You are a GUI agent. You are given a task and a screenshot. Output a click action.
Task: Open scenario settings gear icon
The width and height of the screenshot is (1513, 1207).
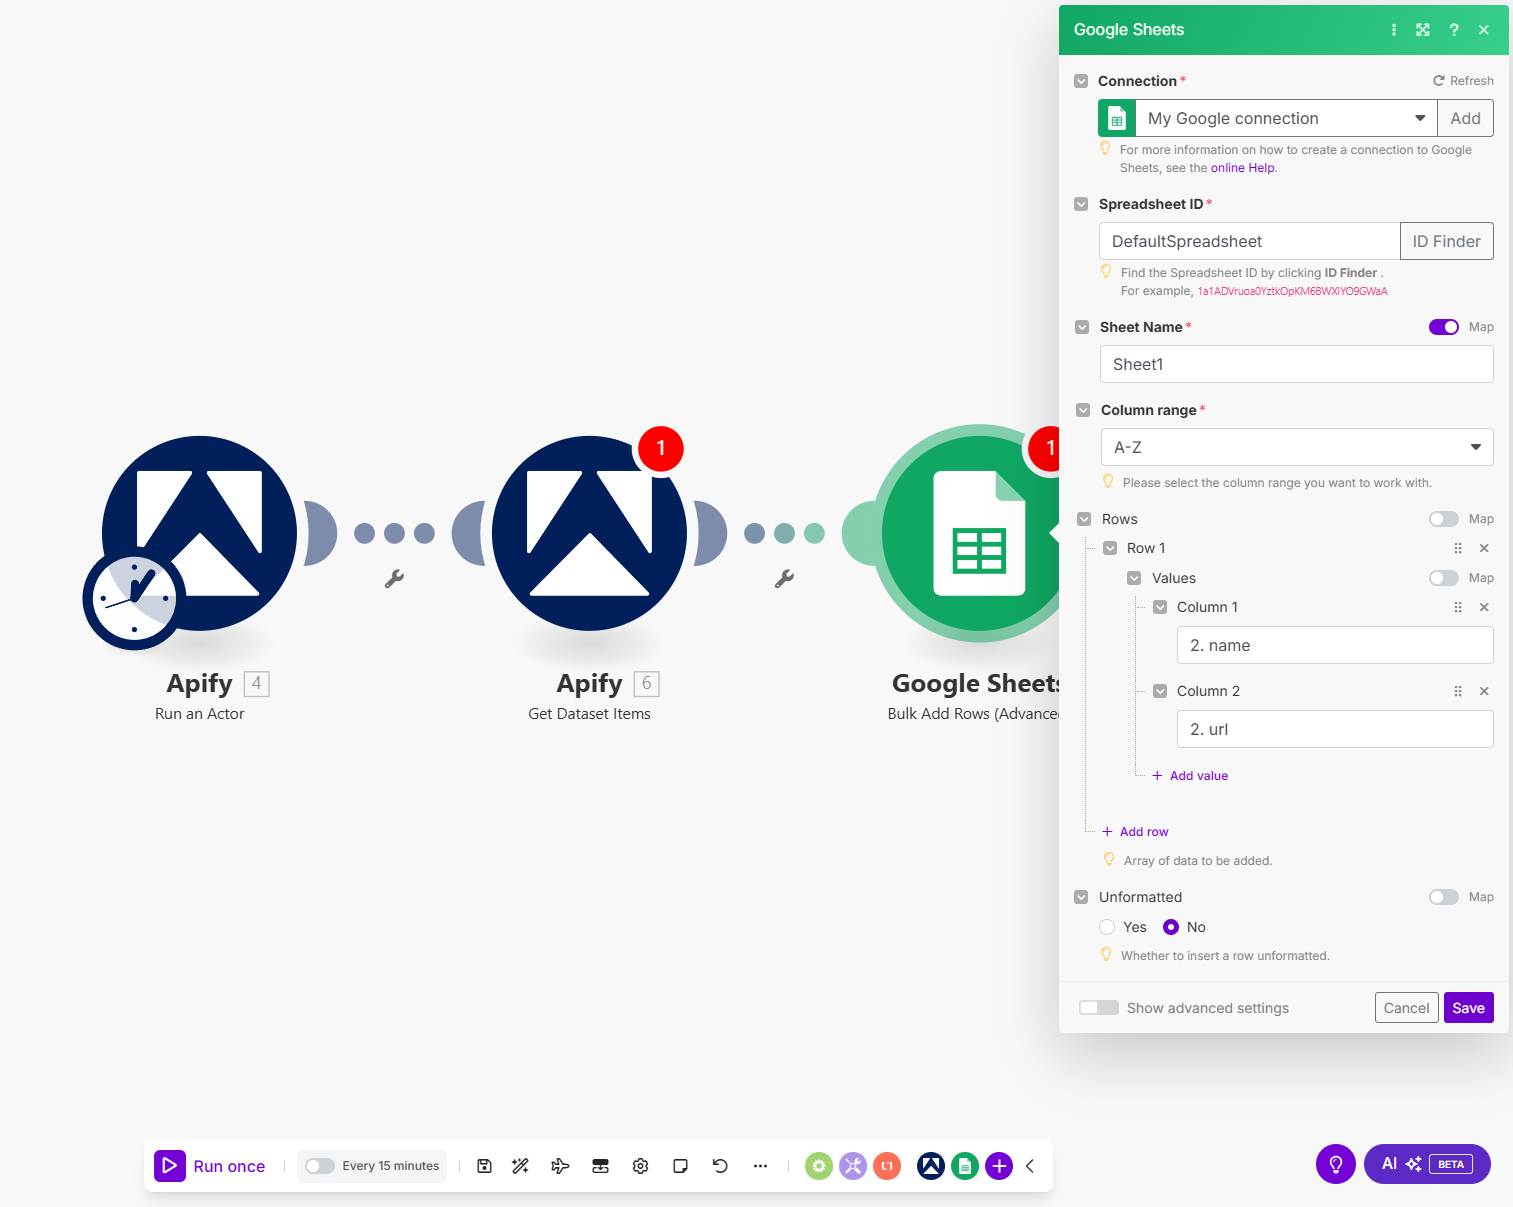(x=641, y=1166)
